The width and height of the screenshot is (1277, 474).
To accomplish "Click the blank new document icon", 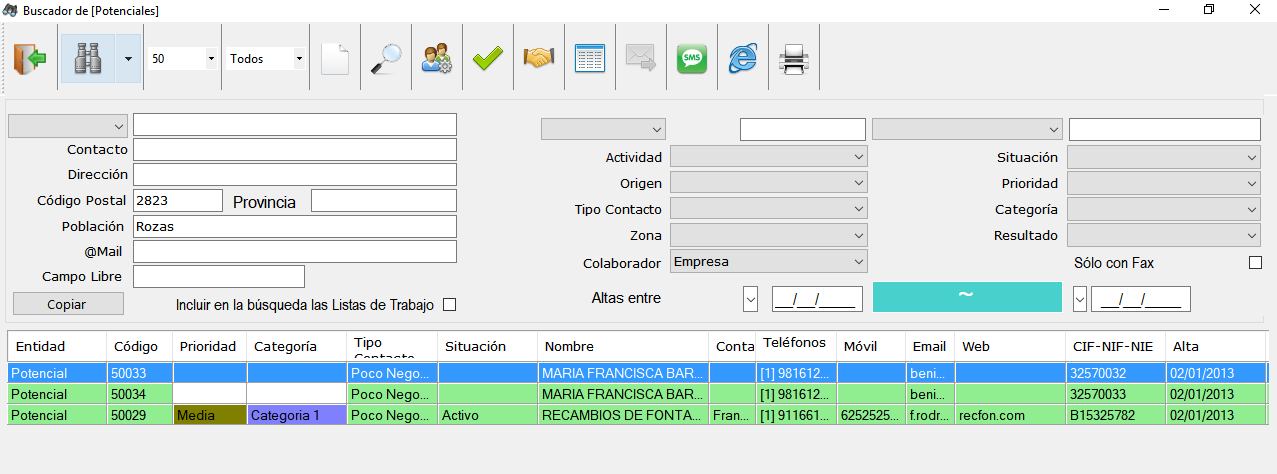I will pyautogui.click(x=335, y=59).
